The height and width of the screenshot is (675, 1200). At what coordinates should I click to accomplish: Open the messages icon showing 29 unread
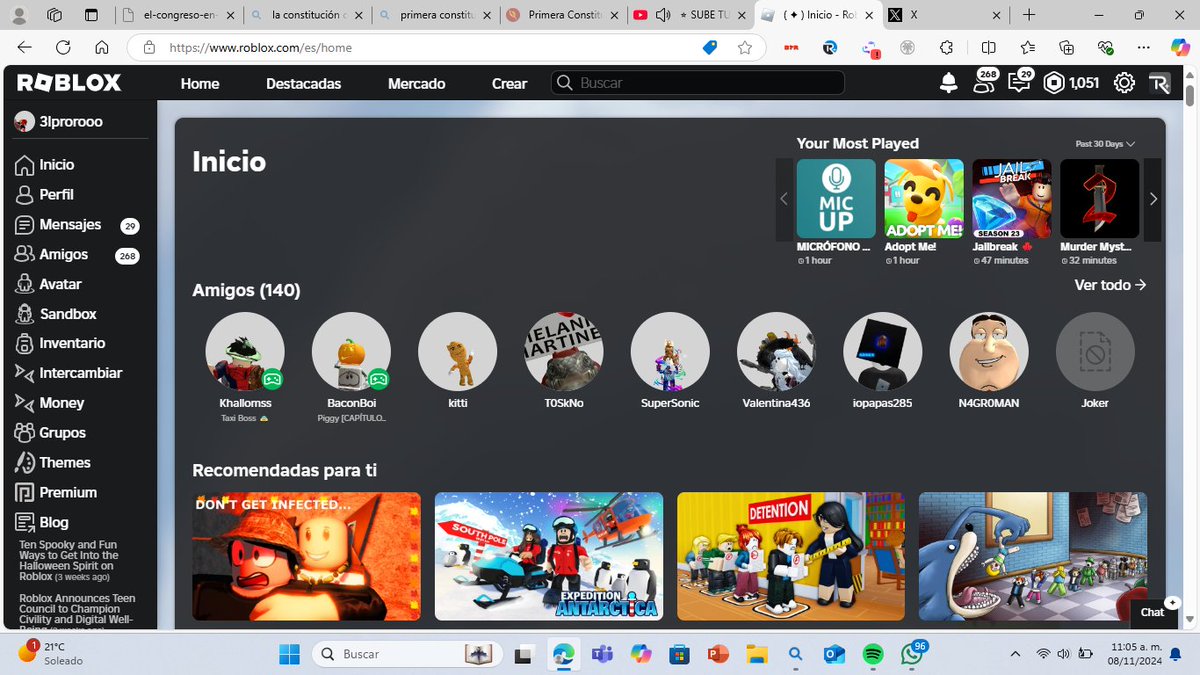tap(1018, 83)
